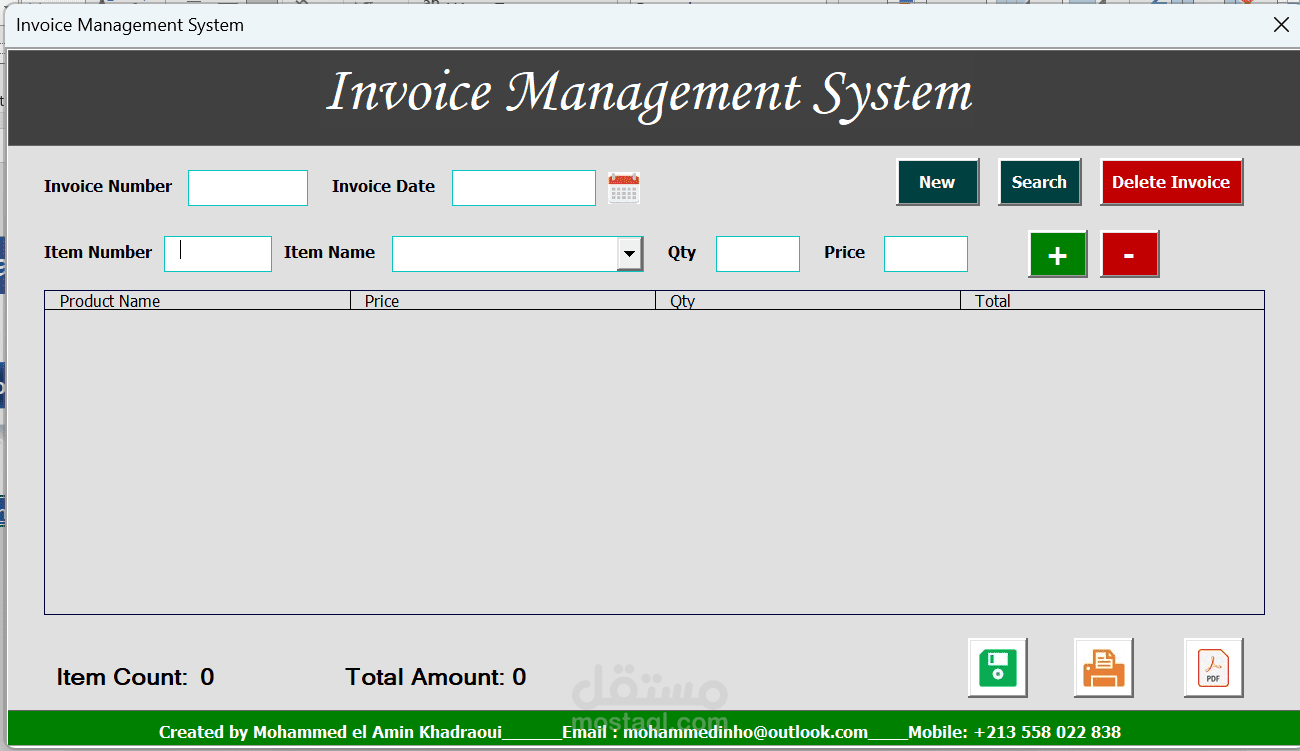Click the Product Name column header

(198, 301)
